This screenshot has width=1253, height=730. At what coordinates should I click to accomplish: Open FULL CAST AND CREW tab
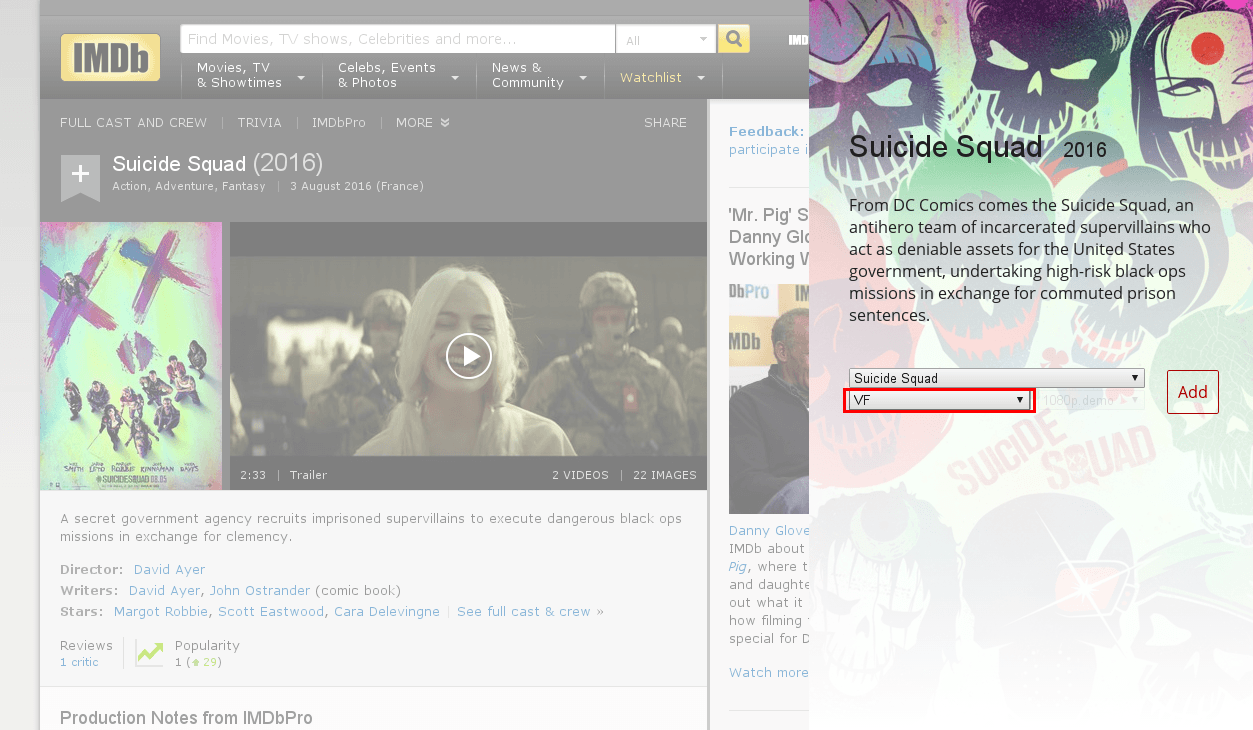(x=133, y=123)
